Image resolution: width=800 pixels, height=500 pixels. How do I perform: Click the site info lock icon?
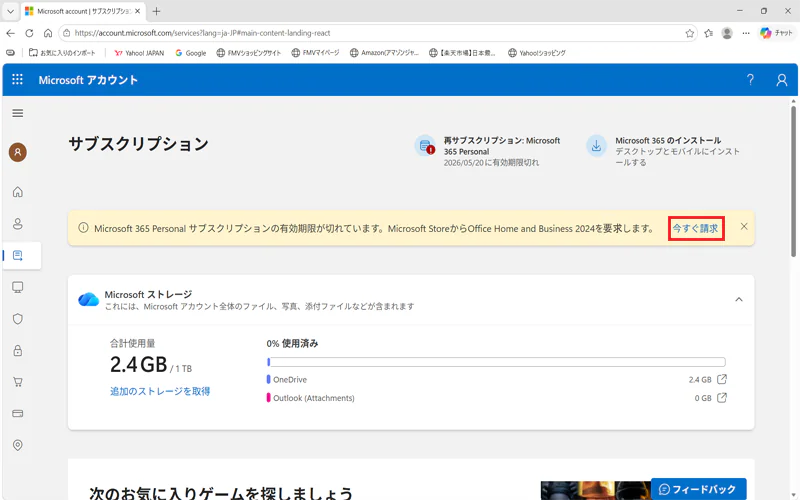(x=66, y=33)
